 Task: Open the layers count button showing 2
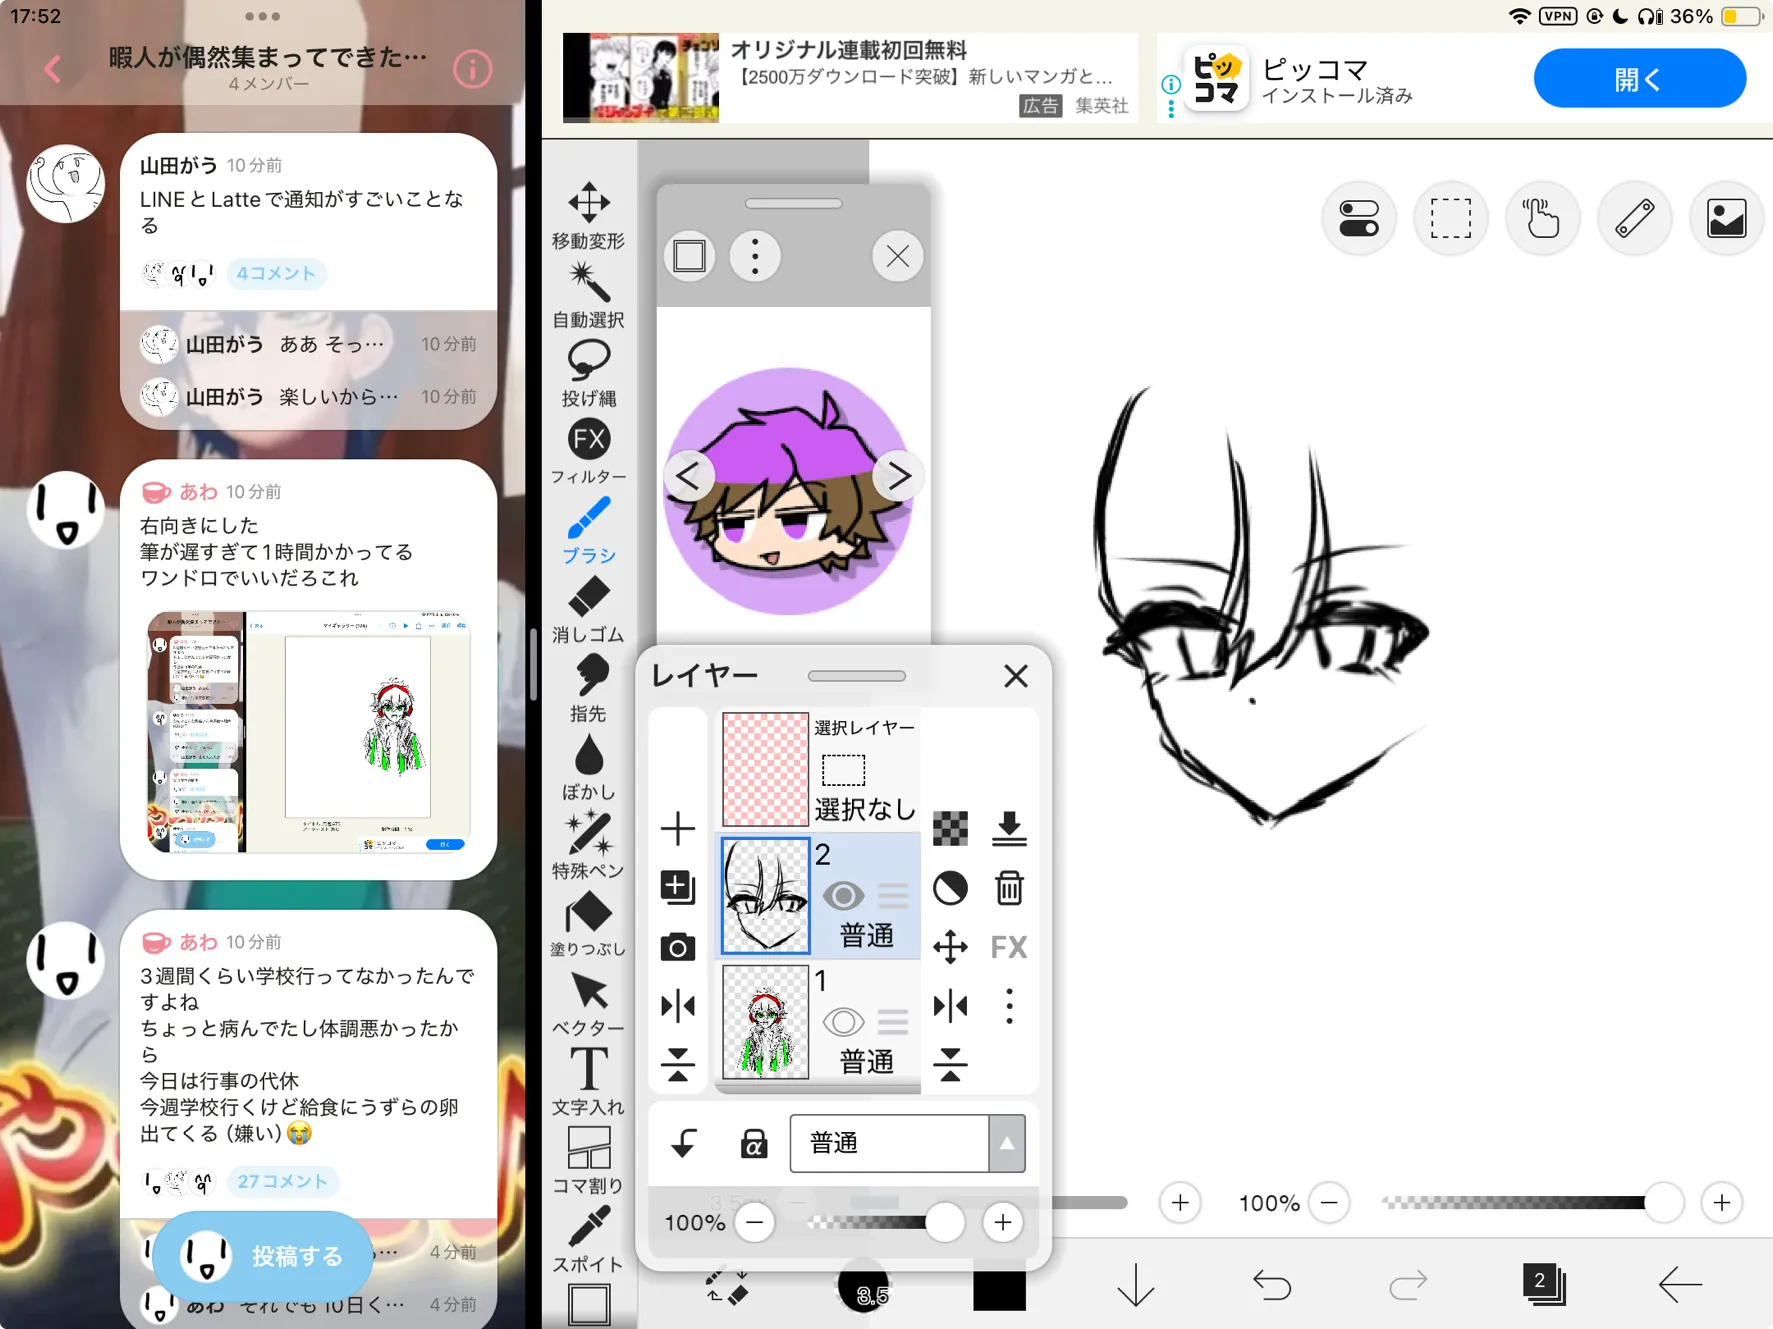click(x=1543, y=1284)
